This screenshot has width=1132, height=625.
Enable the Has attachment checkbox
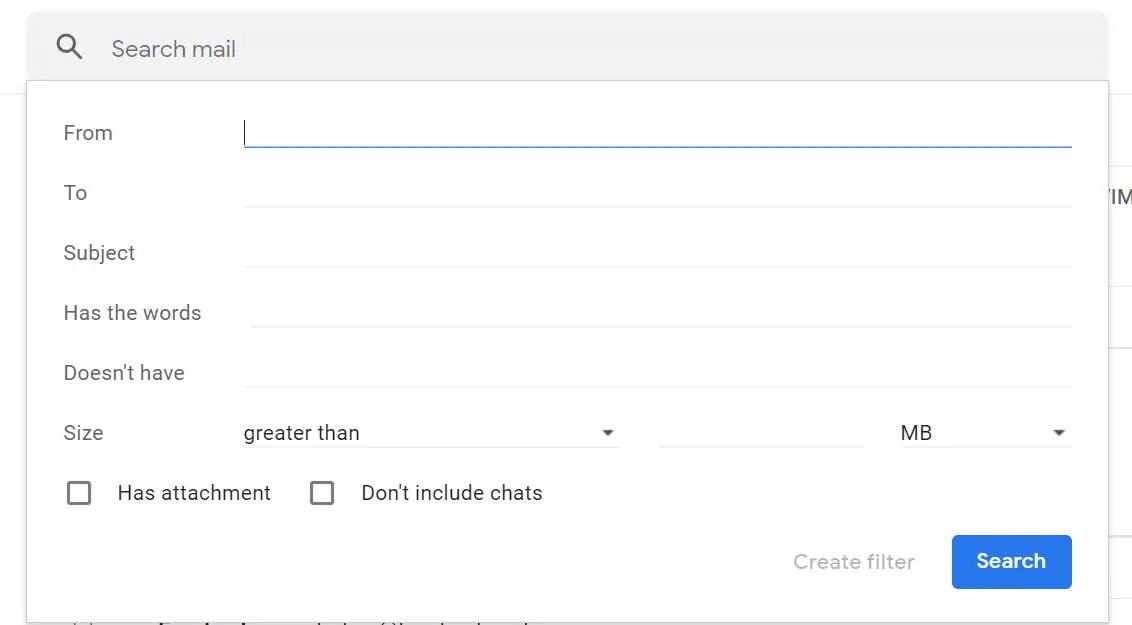coord(79,492)
